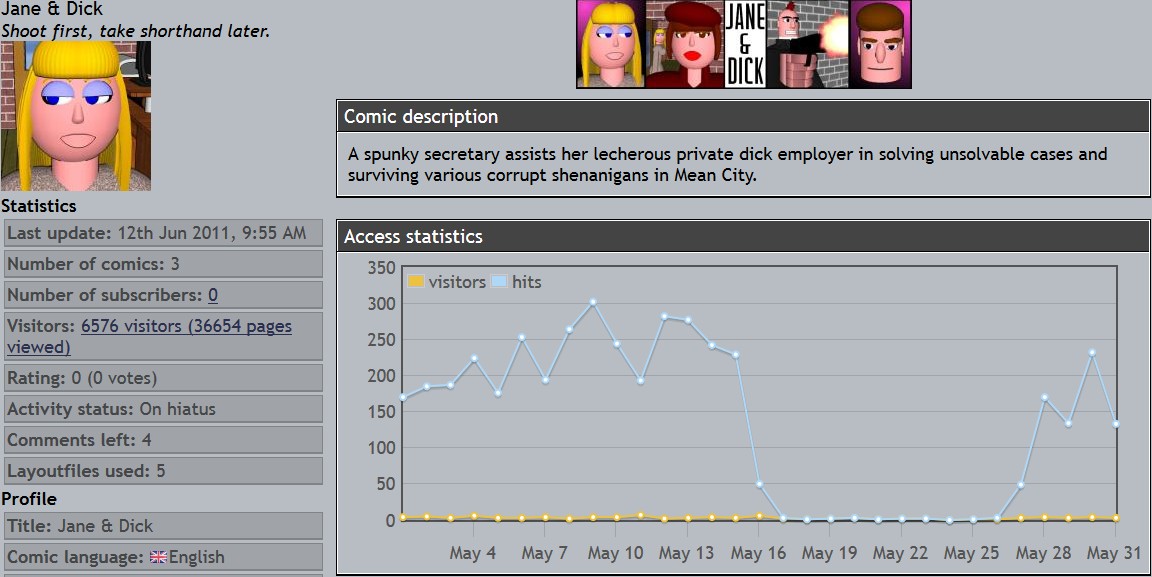Open the 6576 visitors statistics link
The height and width of the screenshot is (577, 1152).
[186, 326]
